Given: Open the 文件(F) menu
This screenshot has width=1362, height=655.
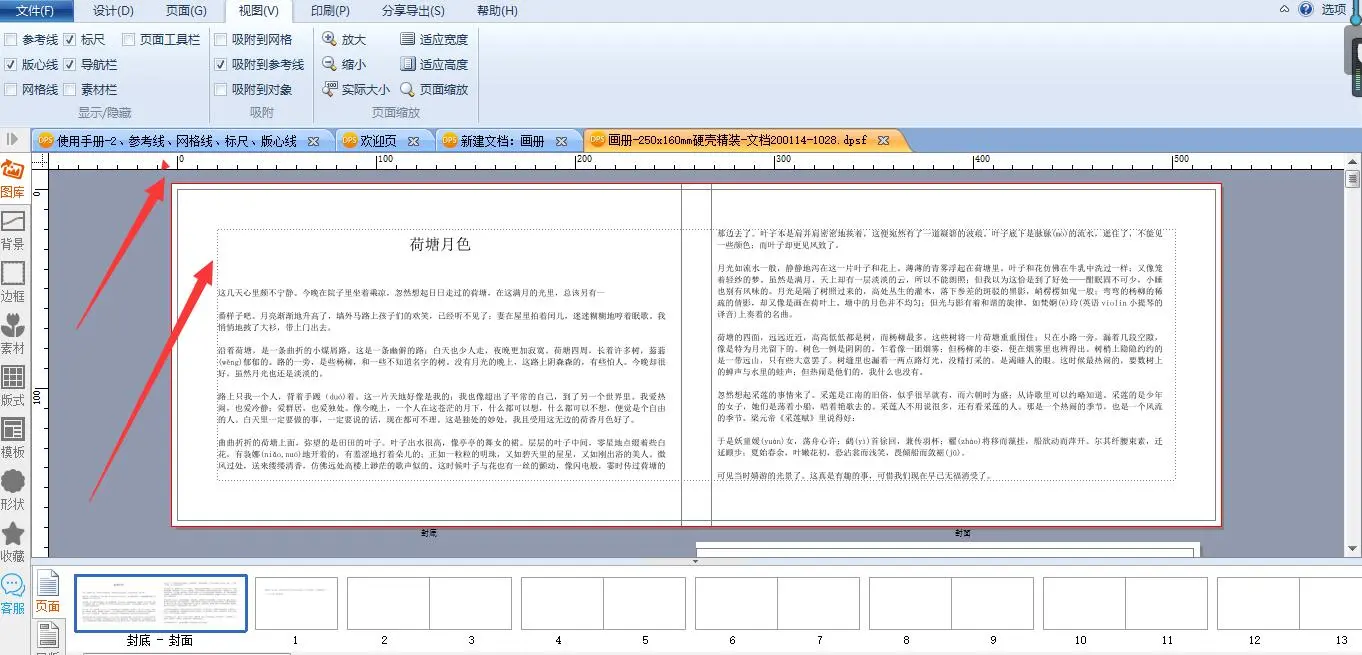Looking at the screenshot, I should (36, 10).
